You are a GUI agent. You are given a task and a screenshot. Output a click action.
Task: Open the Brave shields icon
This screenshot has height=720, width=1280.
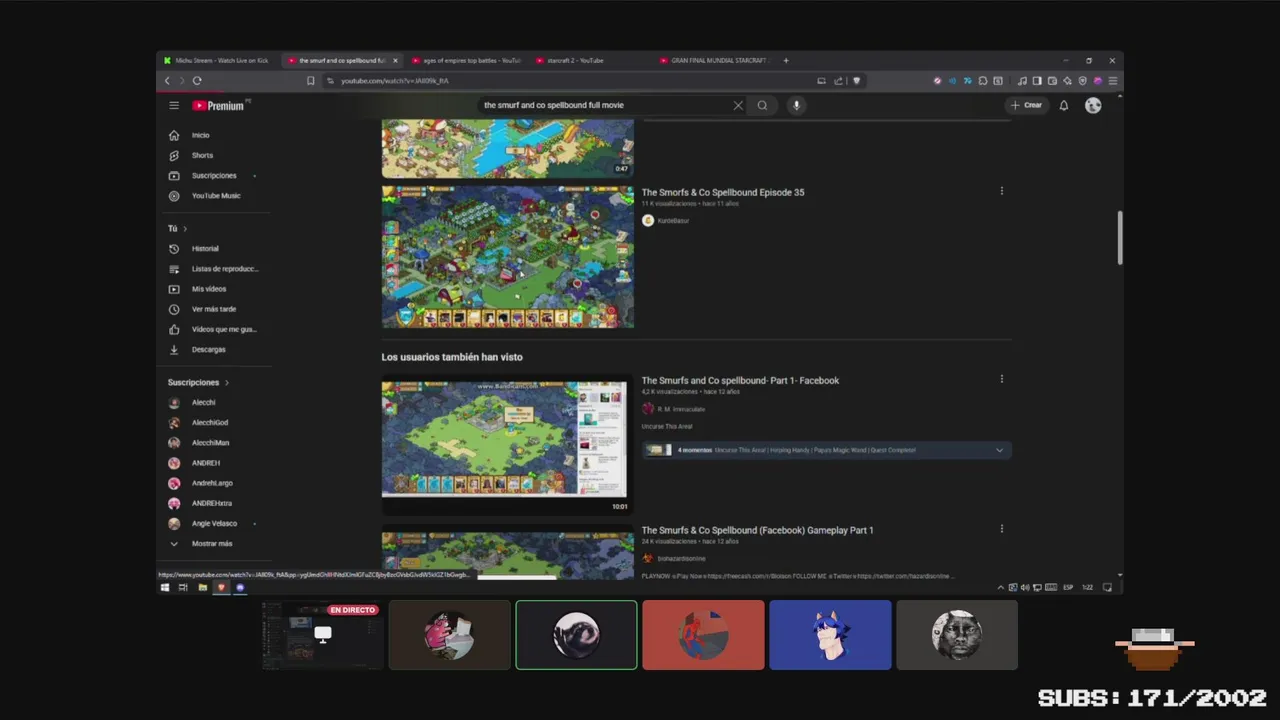(856, 81)
